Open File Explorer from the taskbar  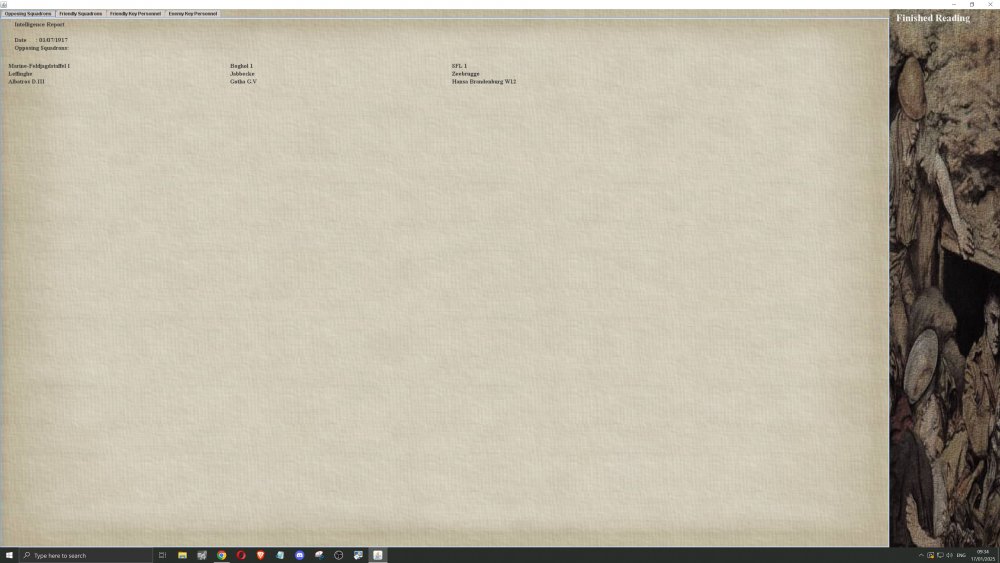pos(182,555)
